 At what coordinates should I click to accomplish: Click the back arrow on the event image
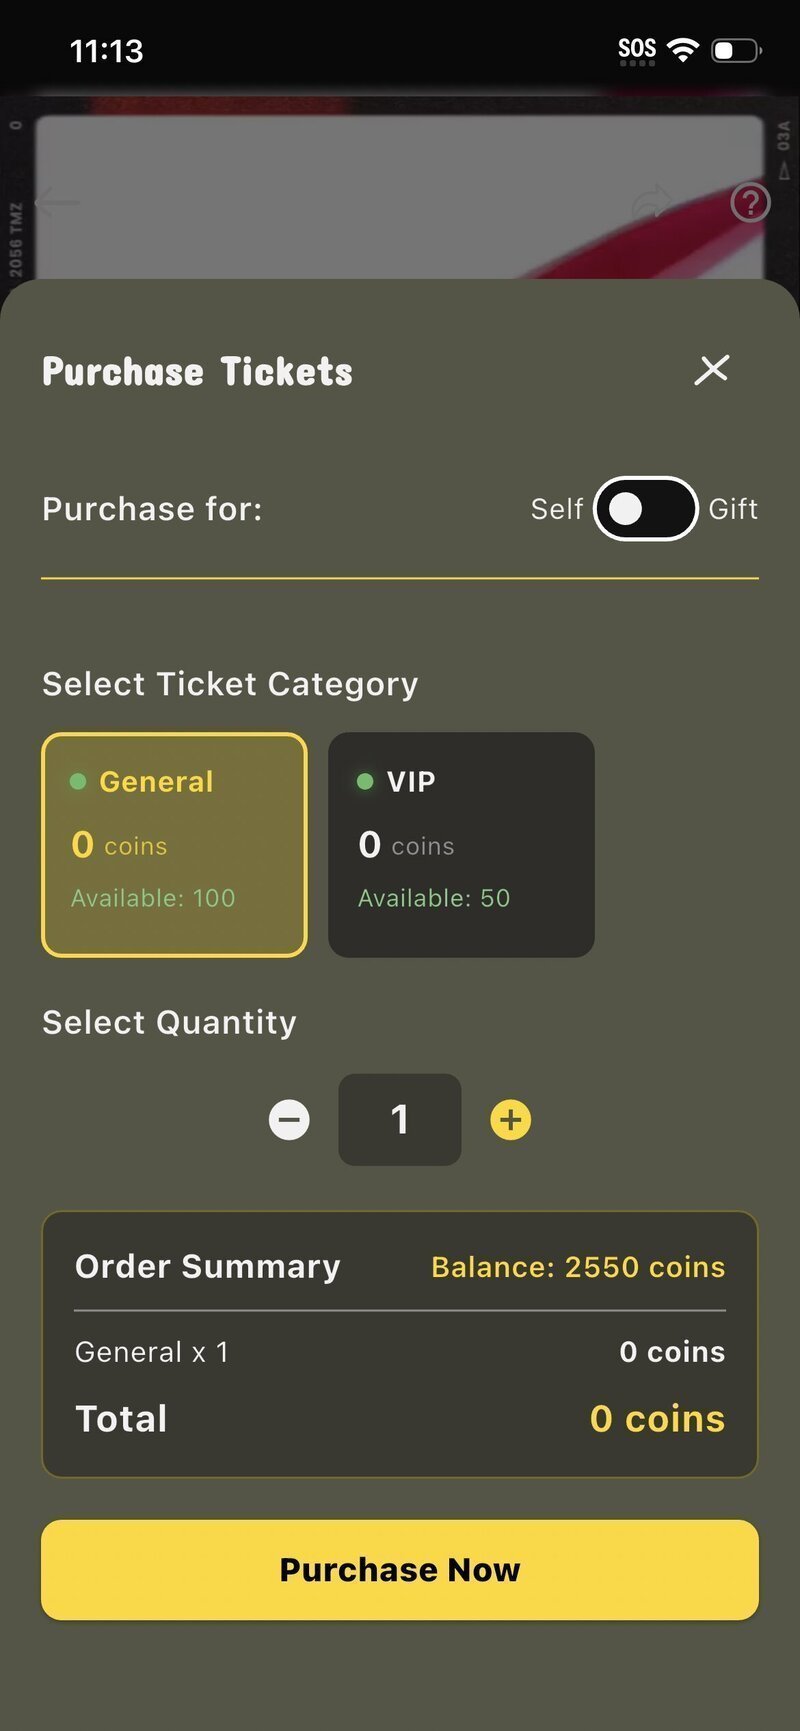click(x=58, y=203)
